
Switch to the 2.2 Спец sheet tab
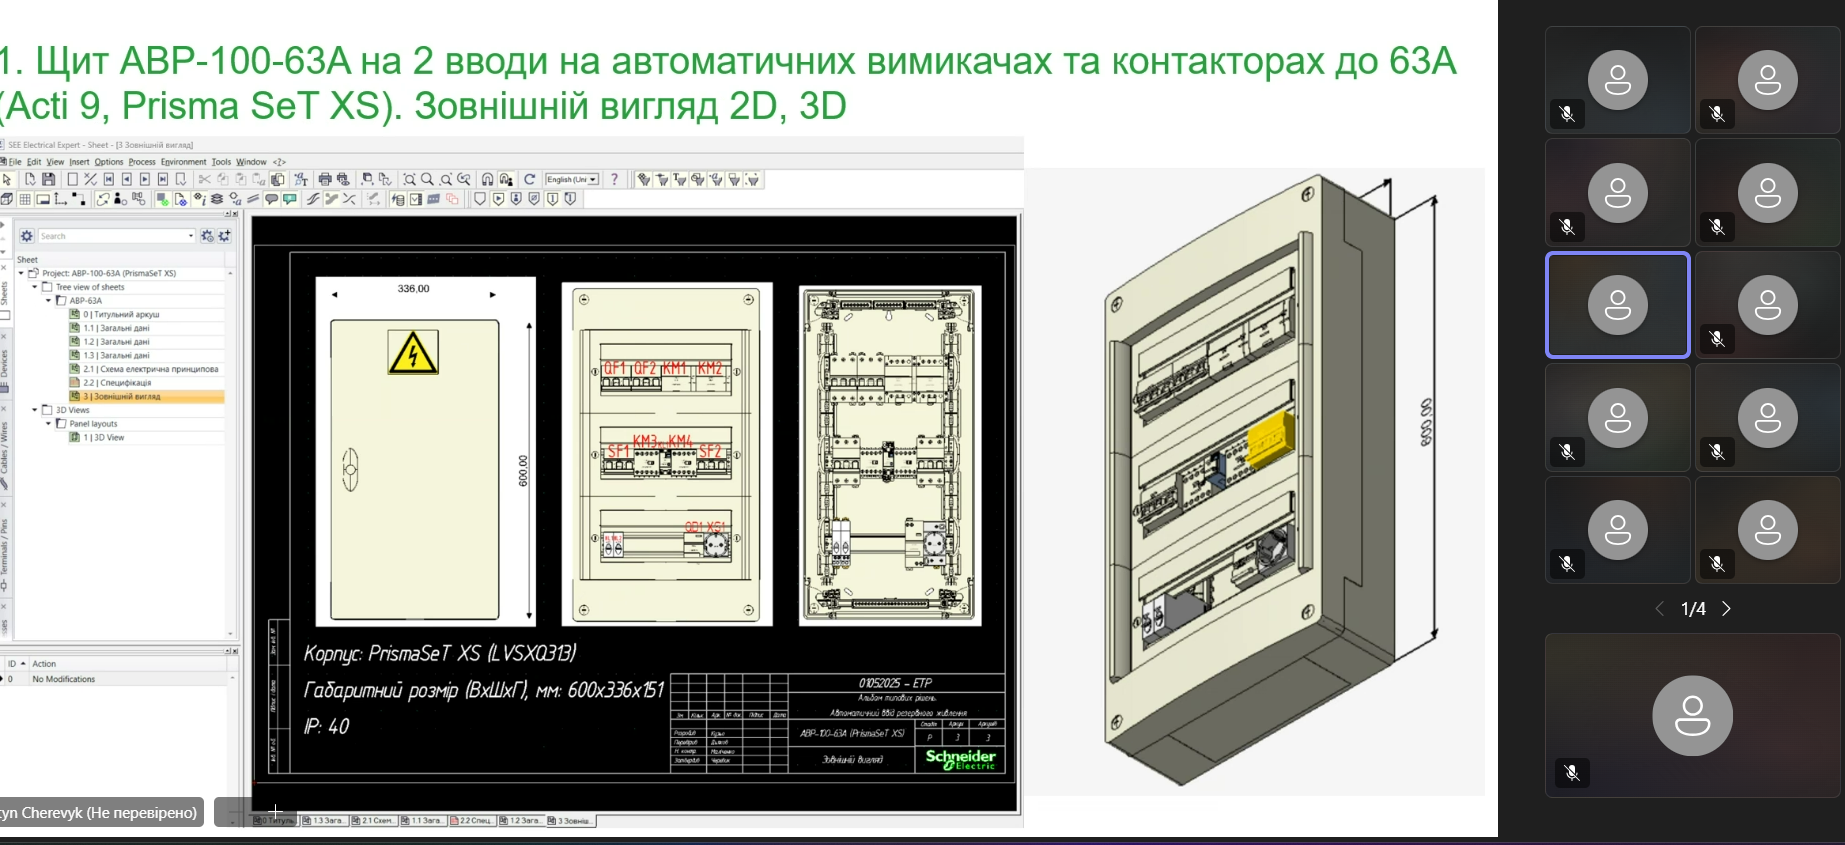point(472,820)
